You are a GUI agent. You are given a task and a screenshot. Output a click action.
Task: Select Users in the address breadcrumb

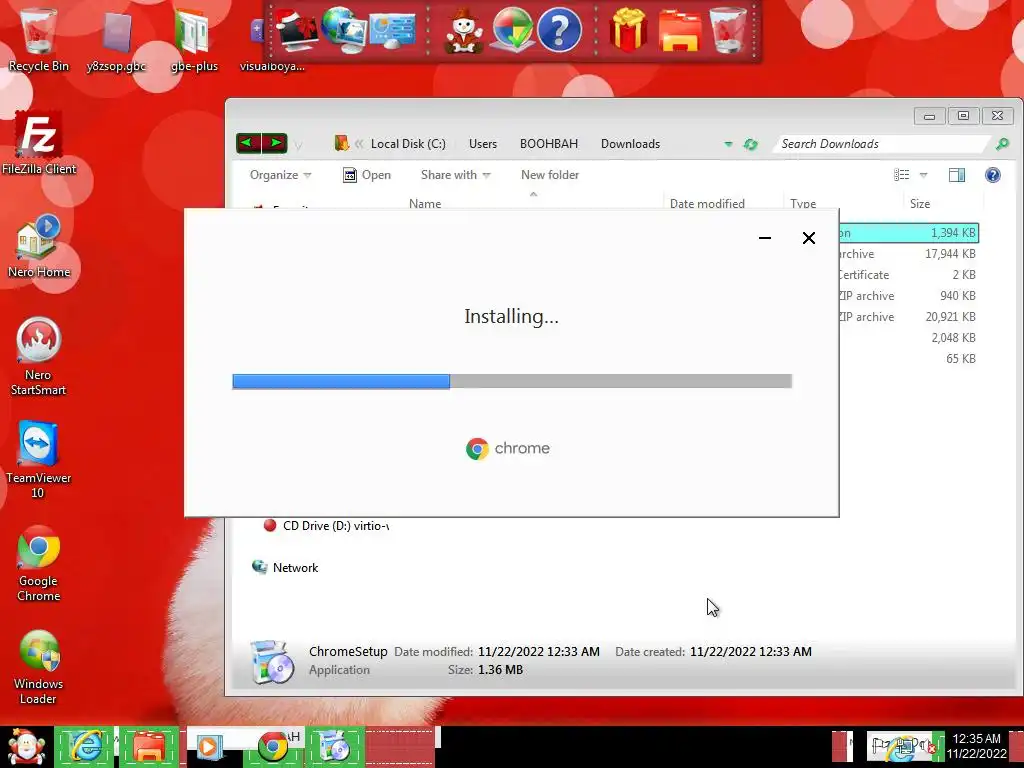tap(483, 144)
